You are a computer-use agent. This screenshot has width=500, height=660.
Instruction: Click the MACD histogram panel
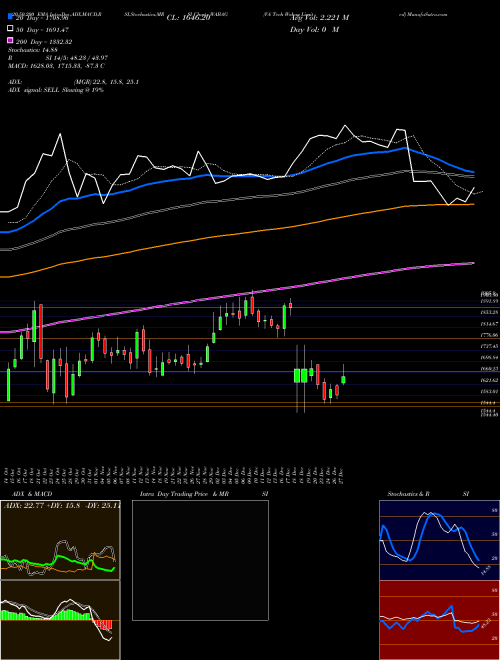[60, 620]
